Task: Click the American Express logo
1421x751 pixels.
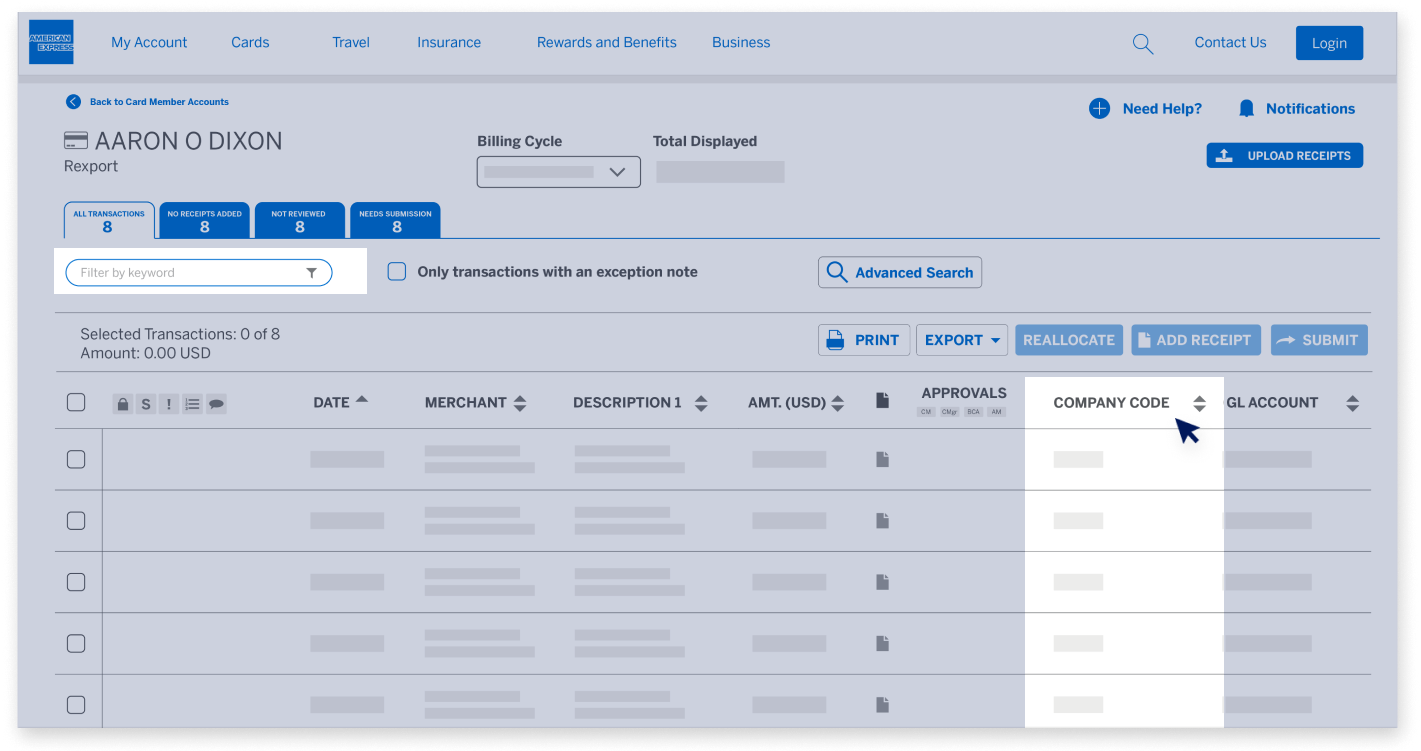Action: click(x=51, y=42)
